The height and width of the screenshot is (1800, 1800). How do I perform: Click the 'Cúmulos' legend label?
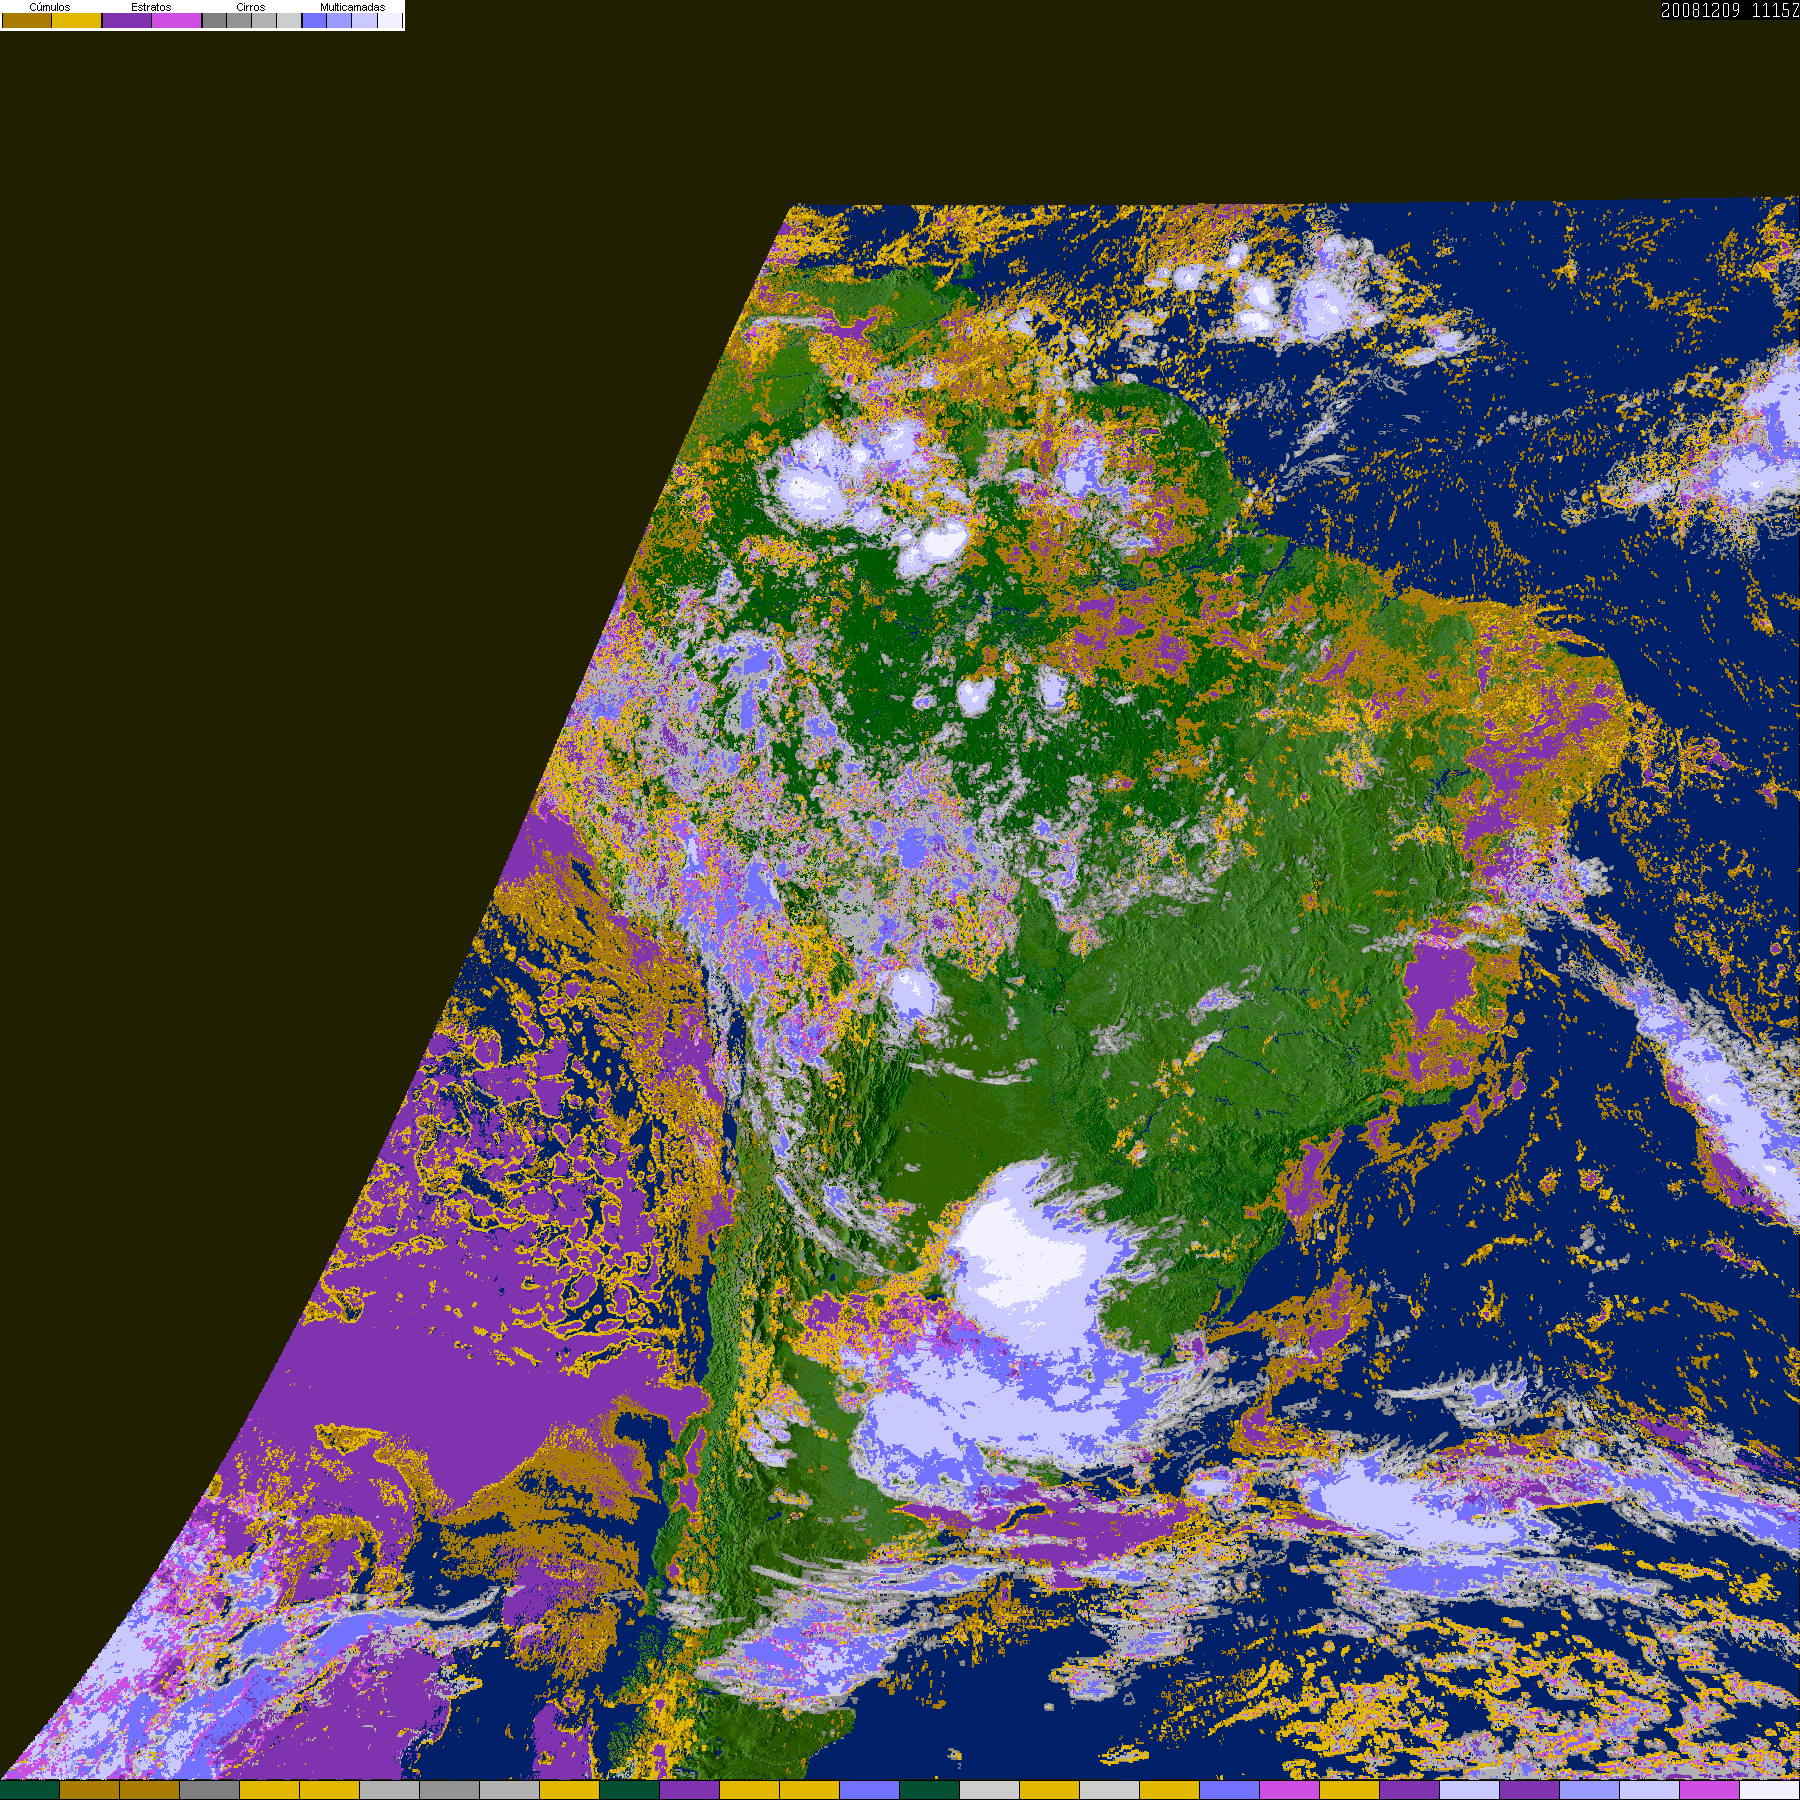click(50, 7)
